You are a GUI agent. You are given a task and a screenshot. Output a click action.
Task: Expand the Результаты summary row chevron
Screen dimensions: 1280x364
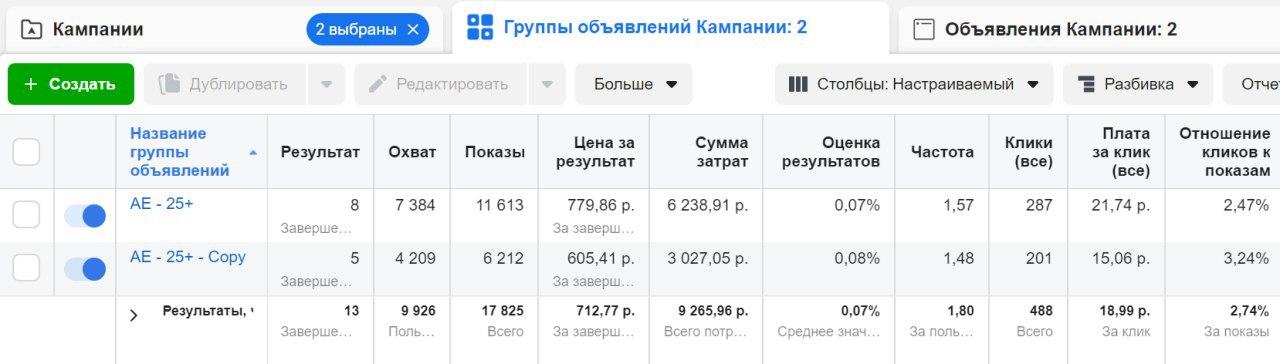tap(134, 315)
